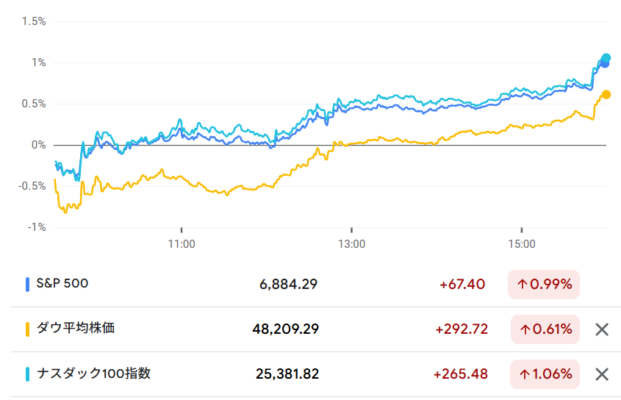Viewport: 621px width, 400px height.
Task: Remove ダウ平均株価 from the comparison
Action: pos(601,329)
